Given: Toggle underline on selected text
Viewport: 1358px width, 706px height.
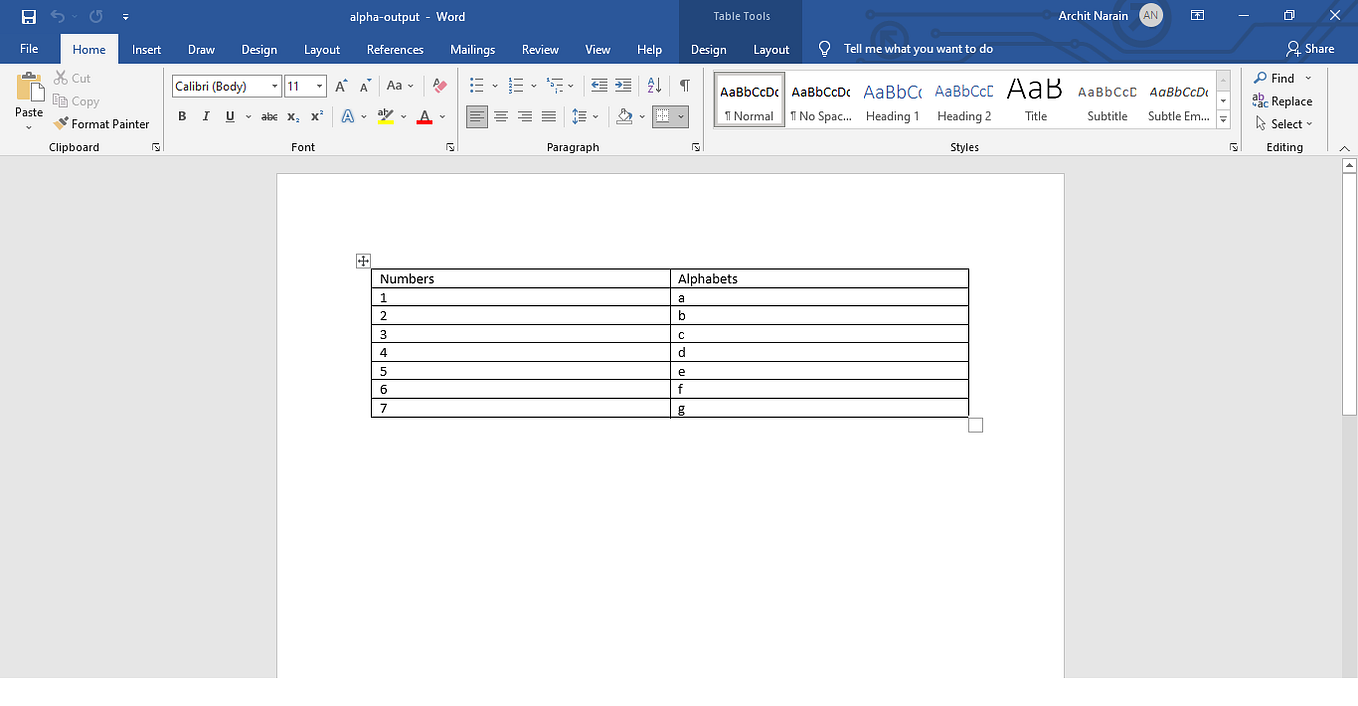Looking at the screenshot, I should [228, 116].
